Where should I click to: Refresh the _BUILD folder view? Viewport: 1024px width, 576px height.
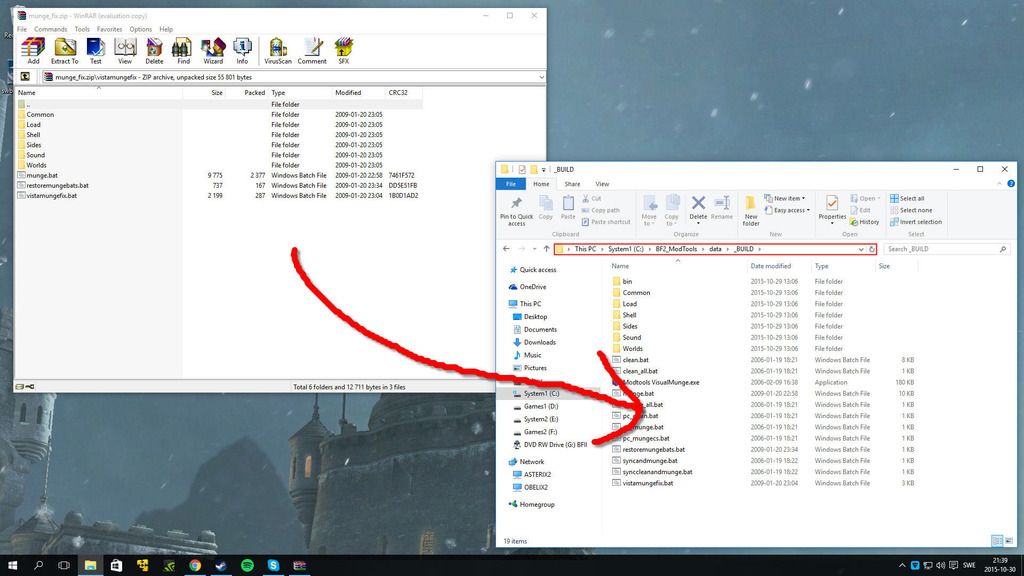pyautogui.click(x=871, y=249)
